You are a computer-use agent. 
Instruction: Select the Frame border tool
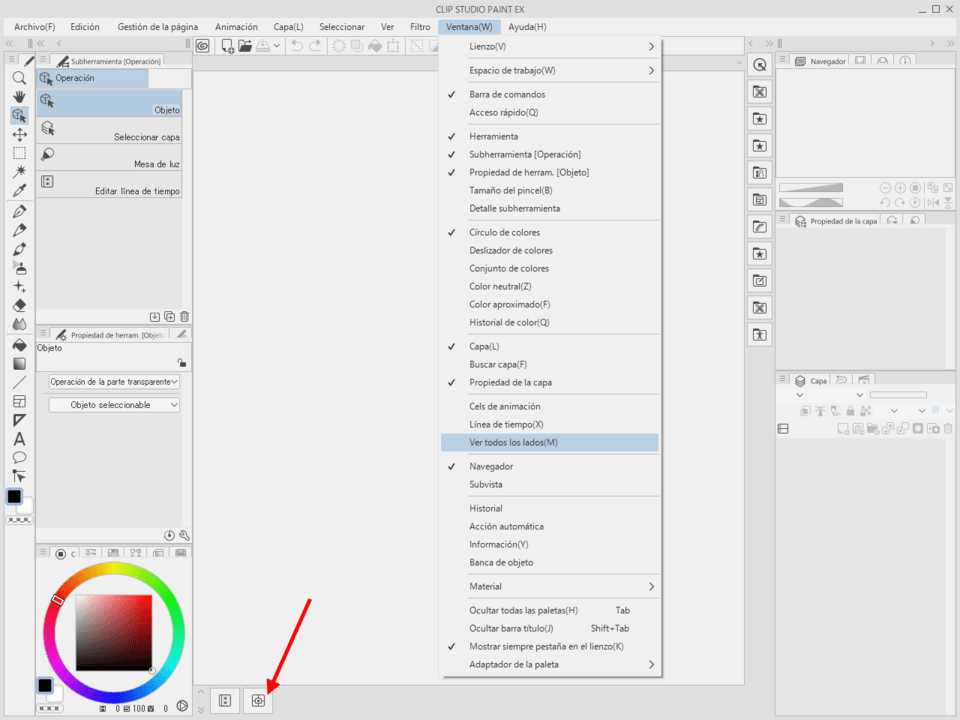pyautogui.click(x=19, y=402)
